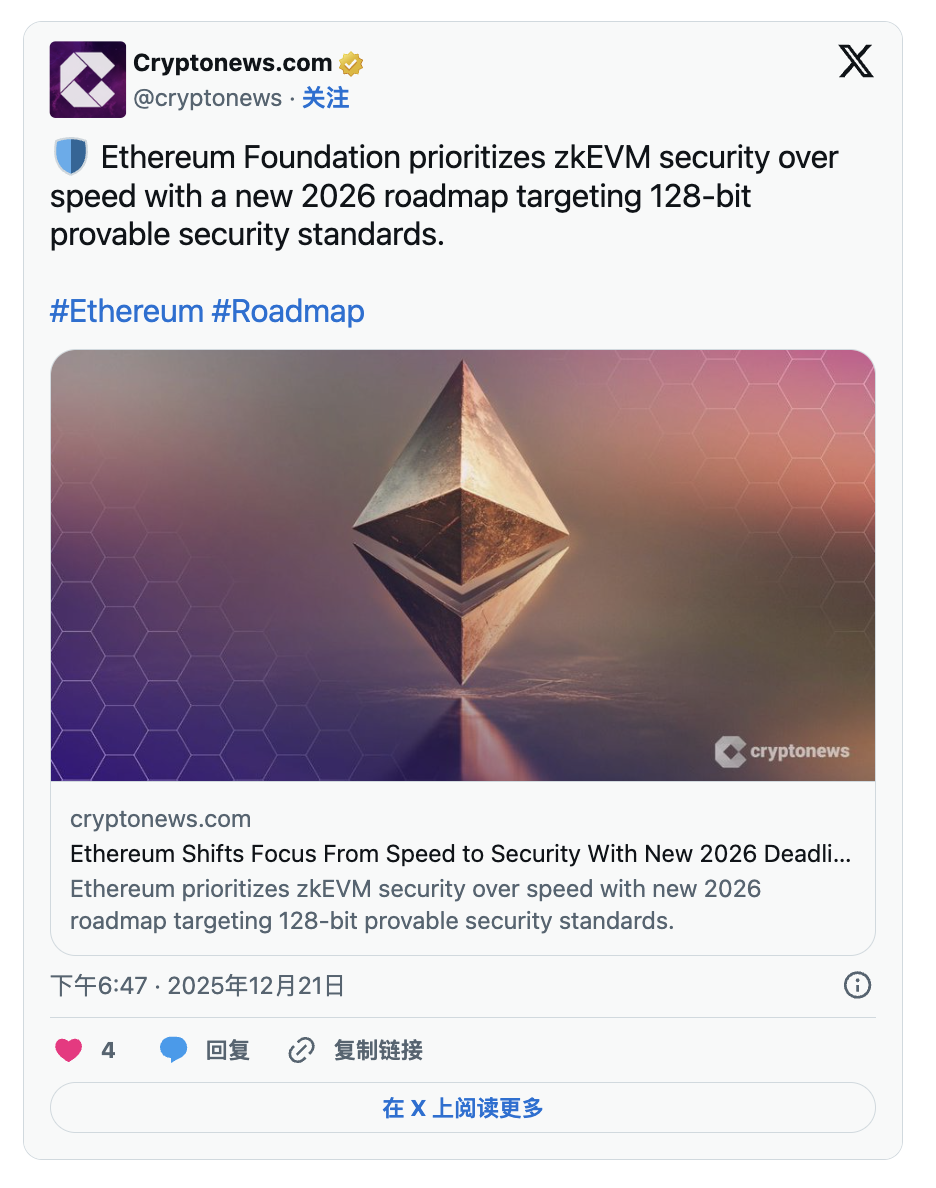936x1188 pixels.
Task: Click the shield emoji in the tweet
Action: [70, 158]
